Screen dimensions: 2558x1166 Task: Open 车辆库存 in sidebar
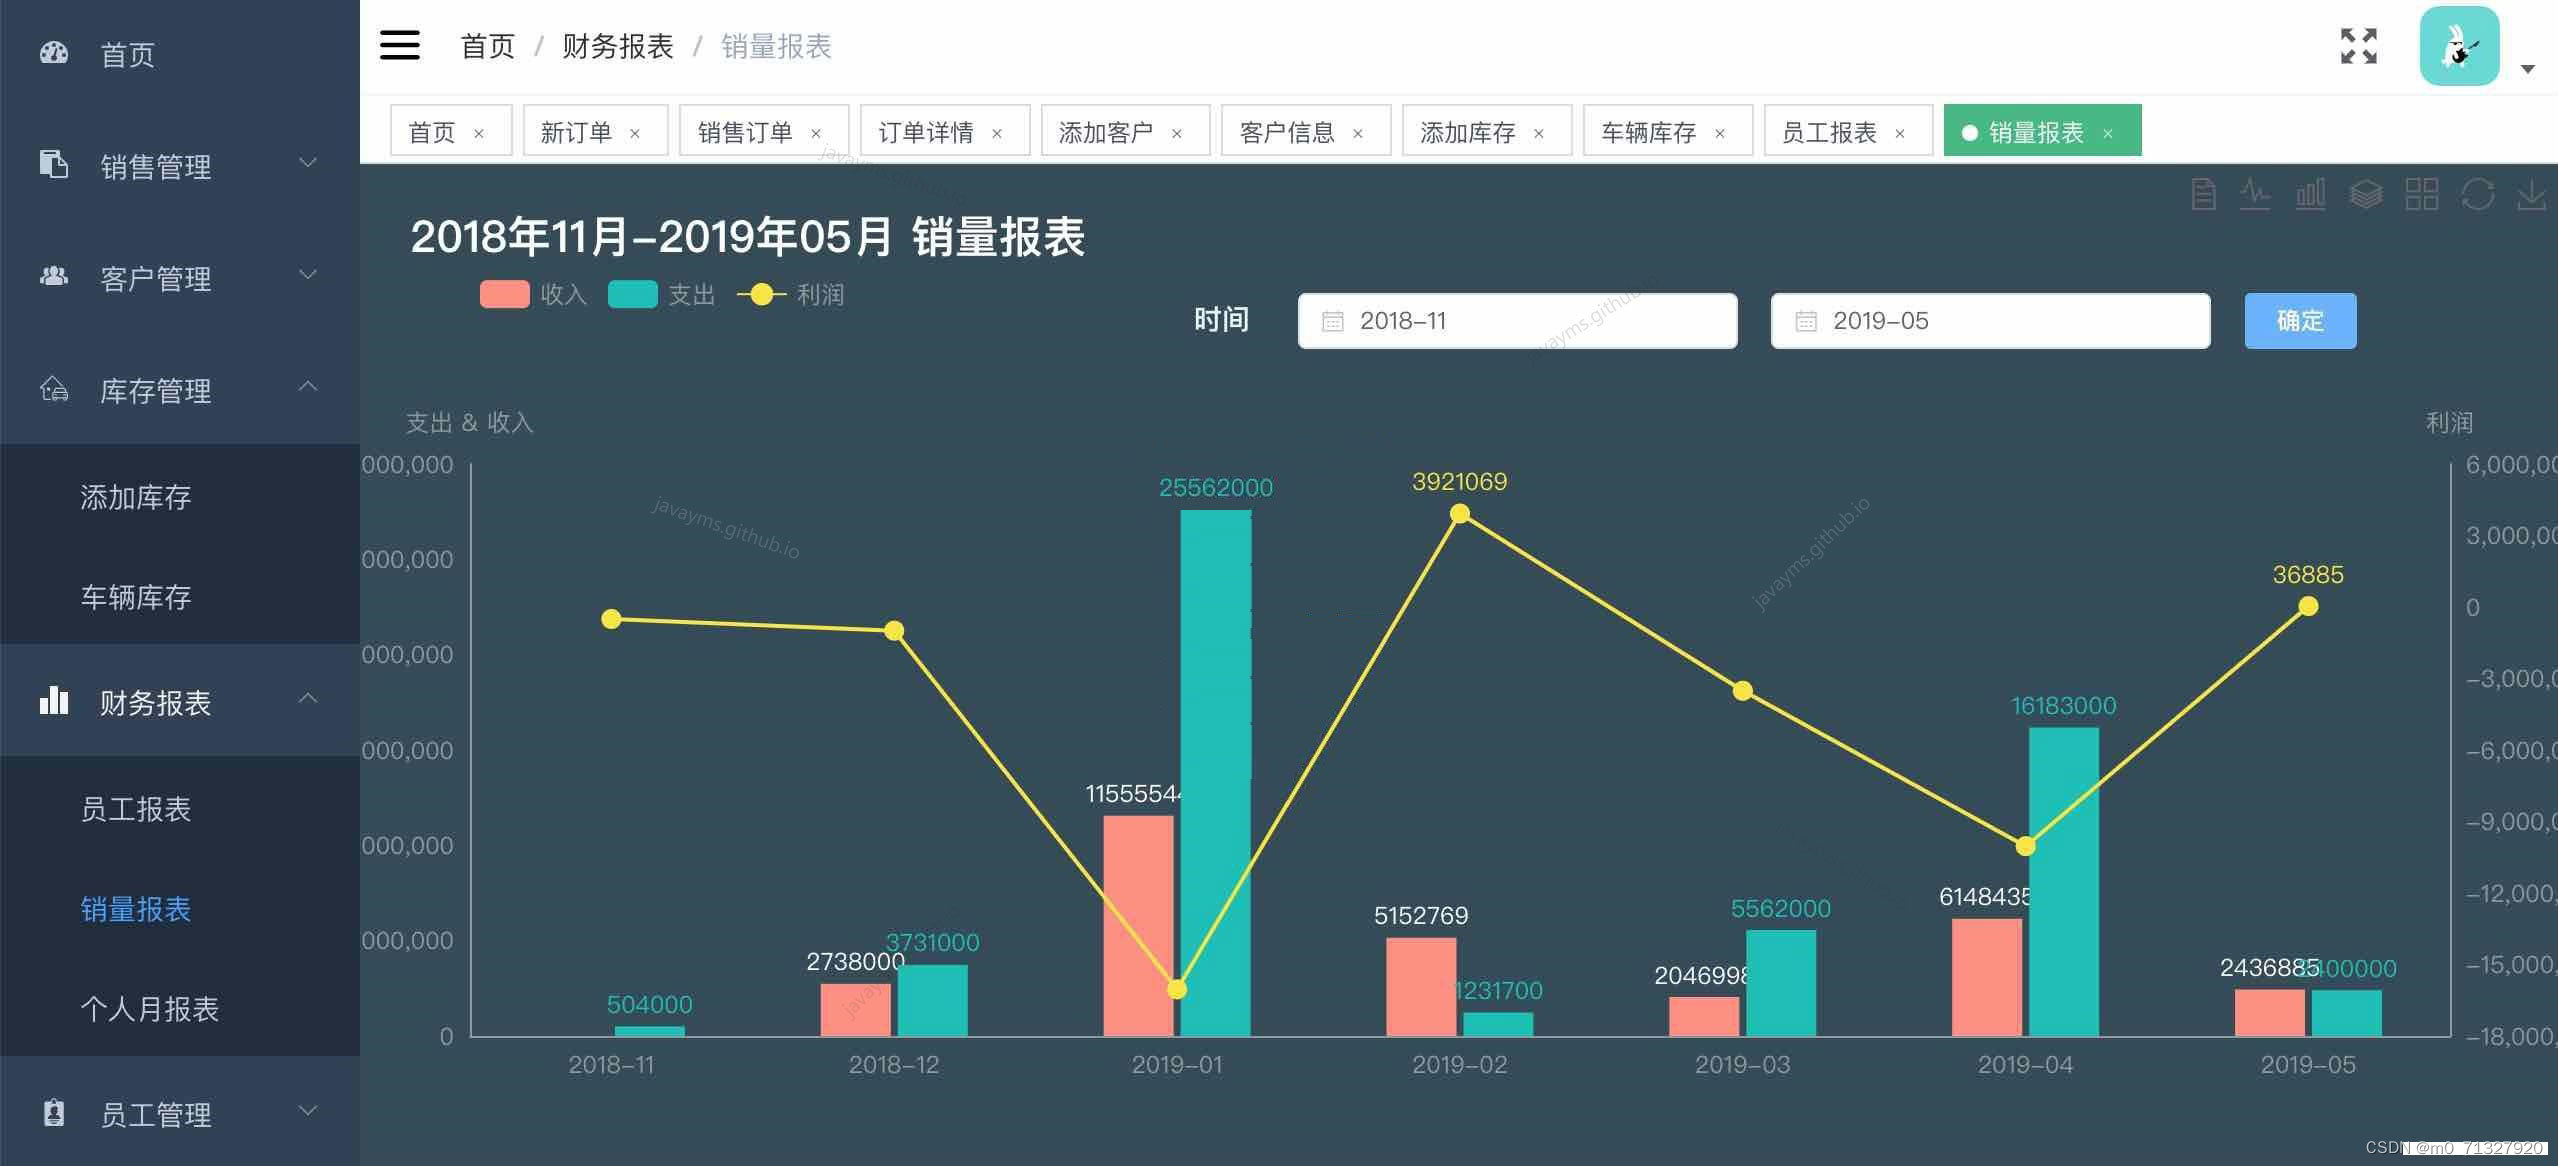click(180, 596)
